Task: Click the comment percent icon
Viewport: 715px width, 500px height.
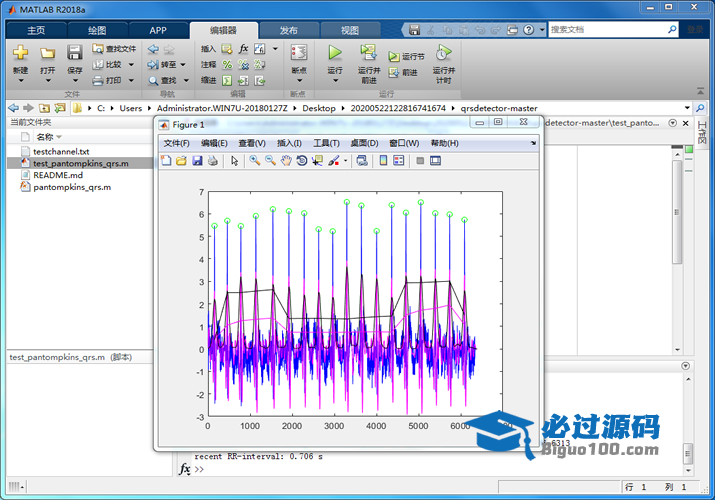Action: coord(227,65)
